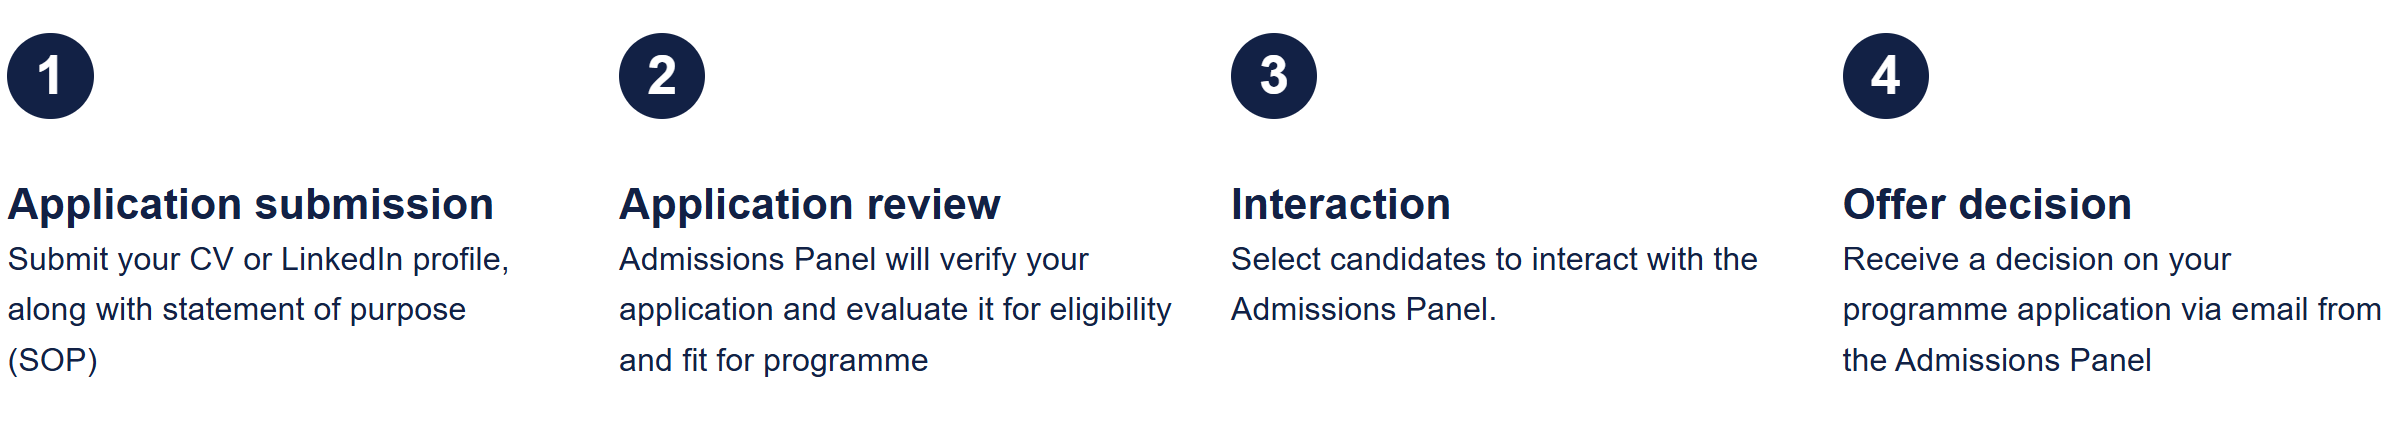Select the step 2 circle icon
Viewport: 2390px width, 424px height.
click(x=662, y=76)
